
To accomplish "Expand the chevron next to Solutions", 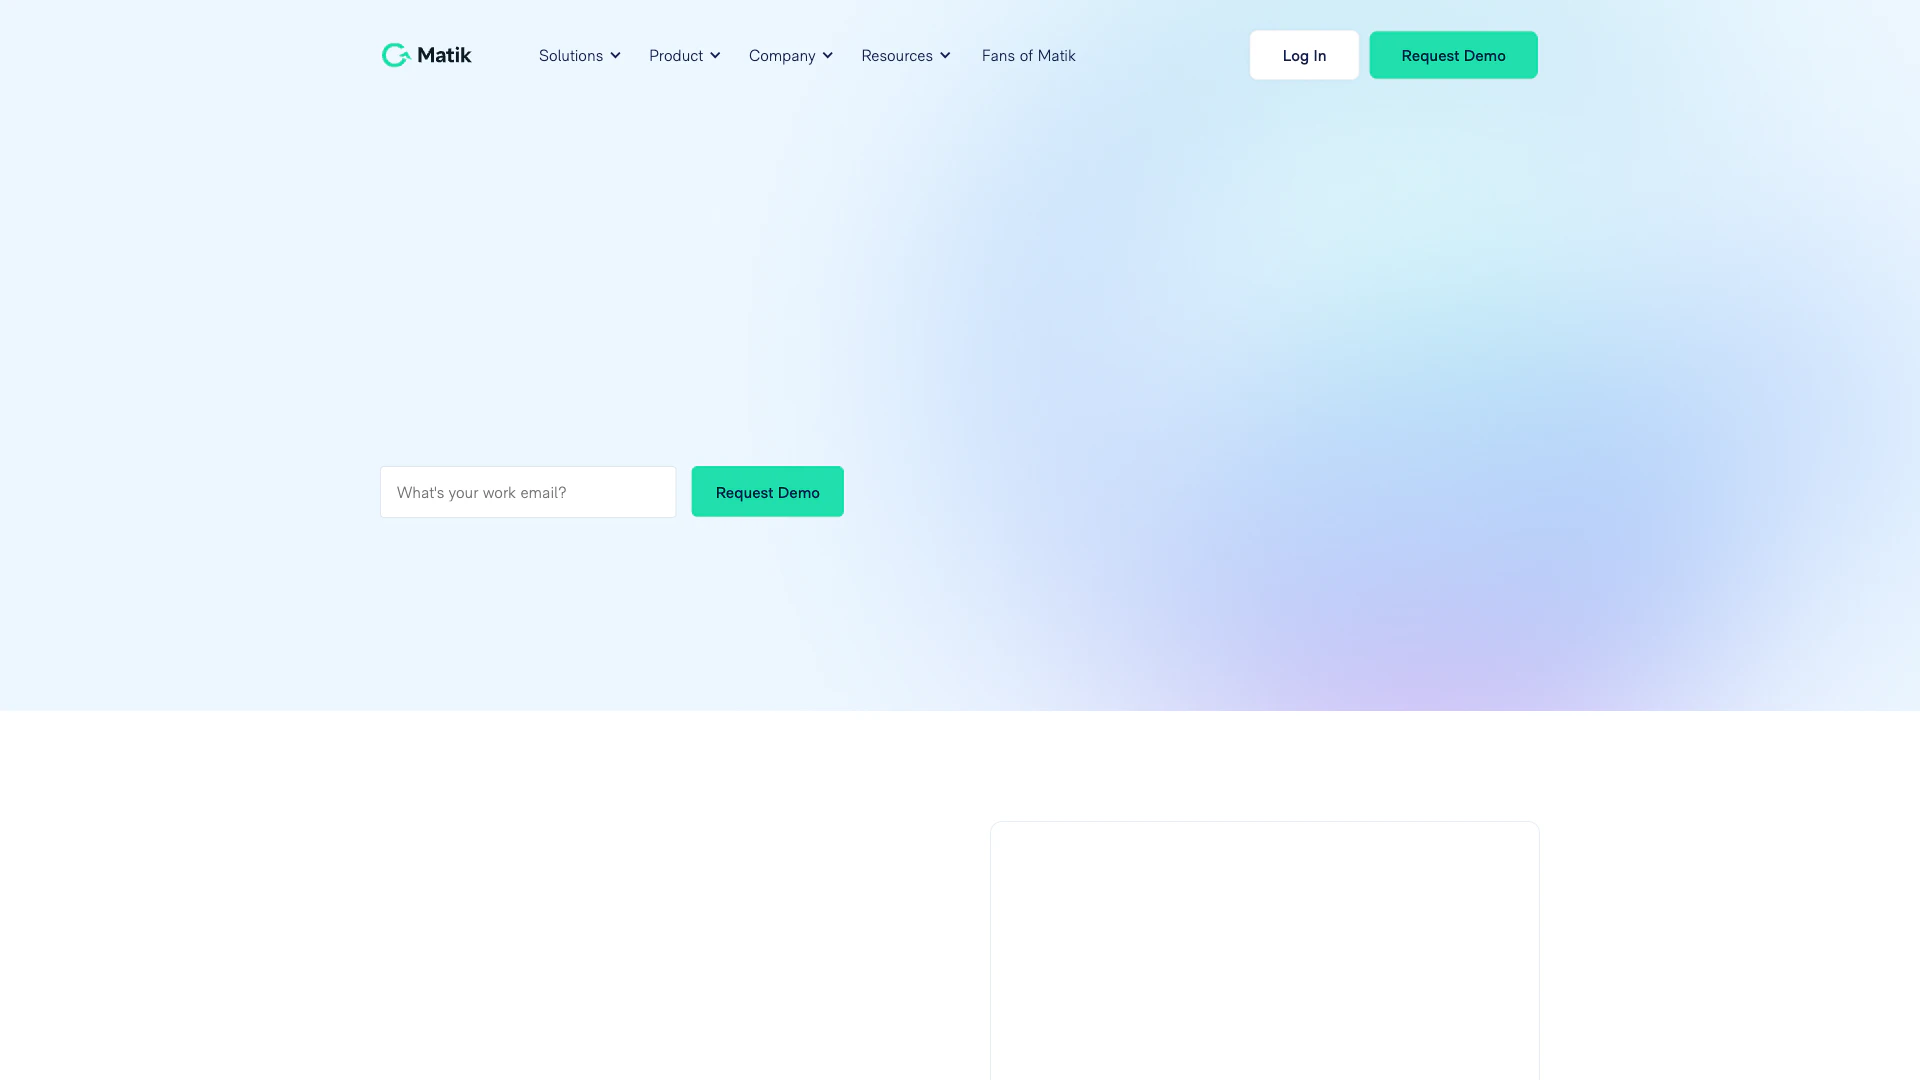I will tap(615, 56).
